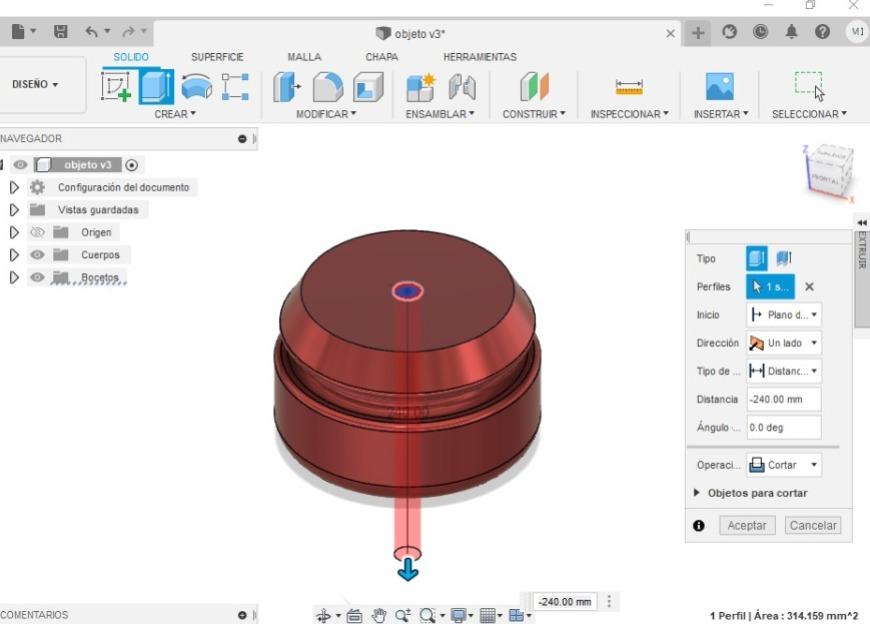This screenshot has height=624, width=870.
Task: Expand the Origen tree node
Action: pyautogui.click(x=14, y=232)
